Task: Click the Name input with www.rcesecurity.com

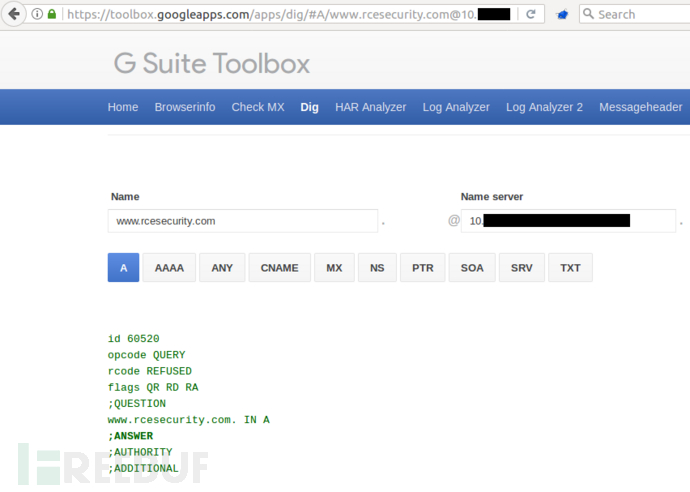Action: pyautogui.click(x=243, y=221)
